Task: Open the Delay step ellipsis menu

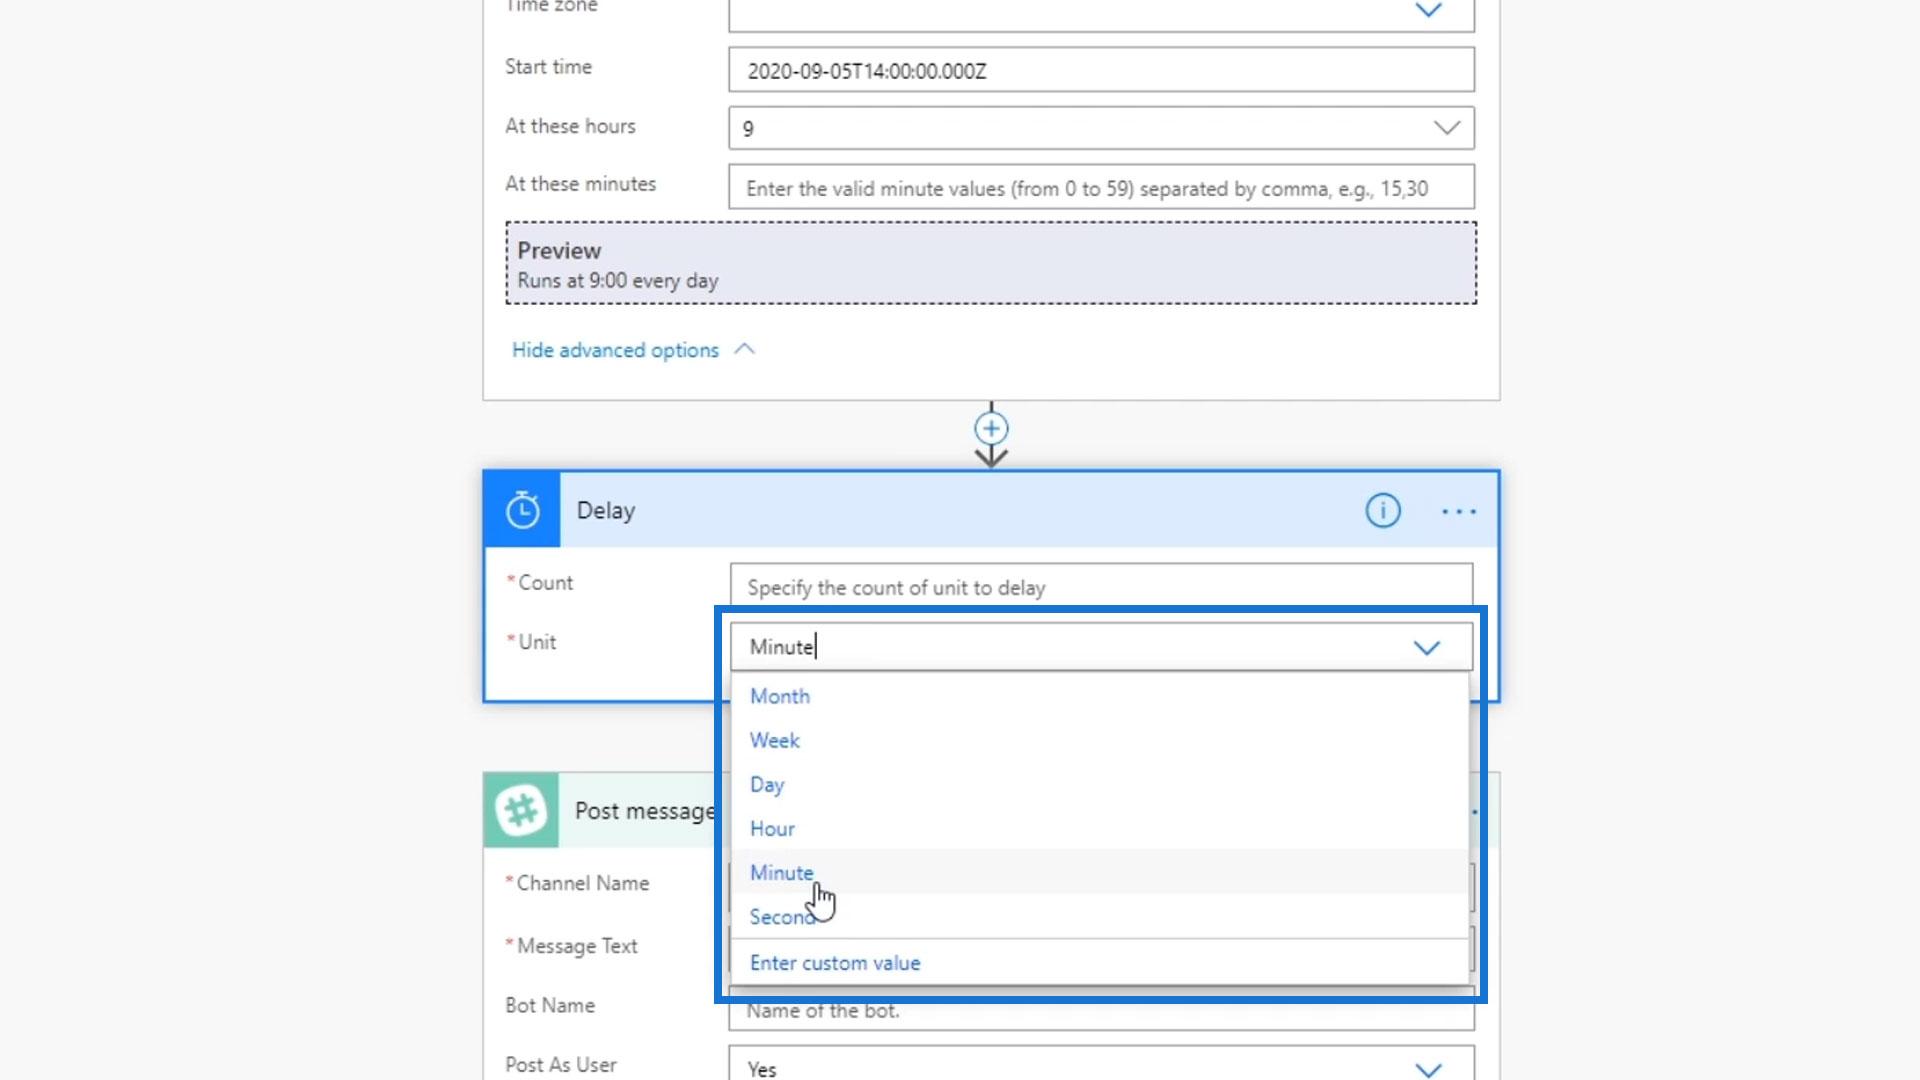Action: (1458, 512)
